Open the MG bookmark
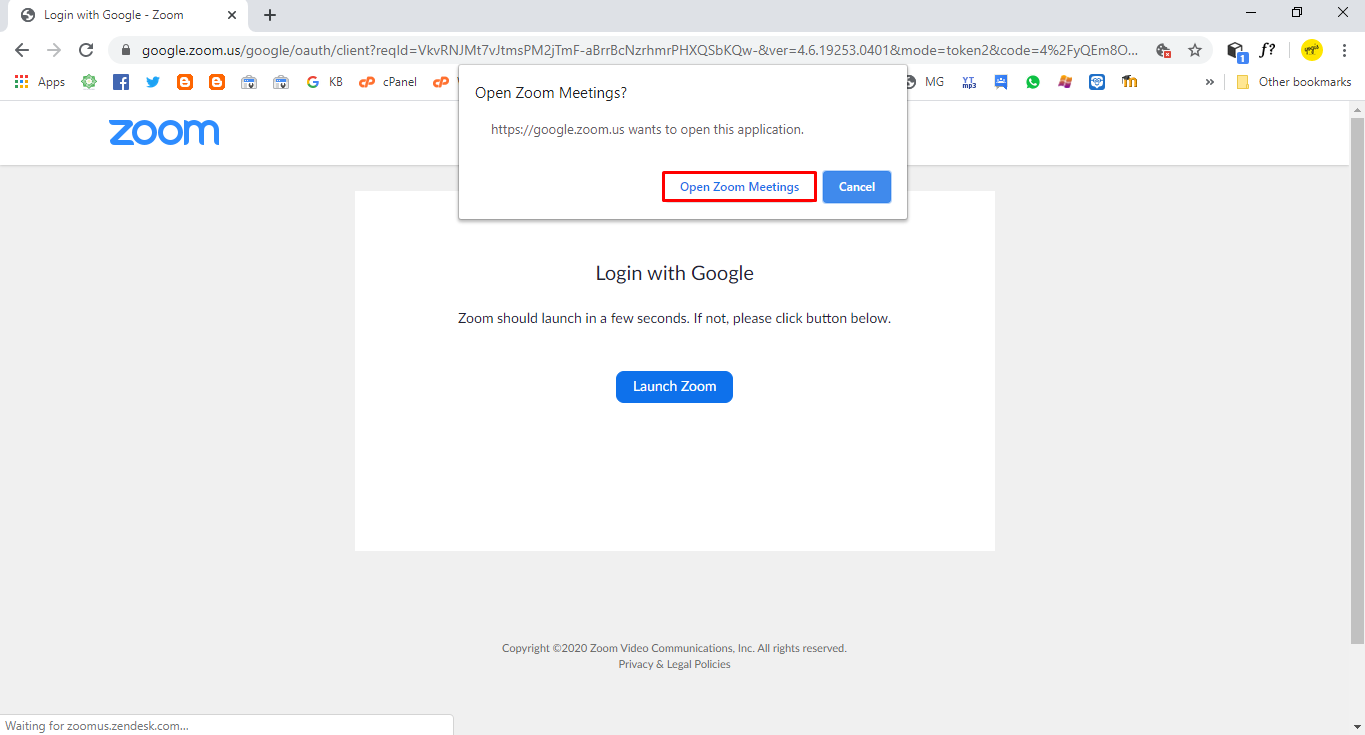Viewport: 1365px width, 735px height. [926, 82]
